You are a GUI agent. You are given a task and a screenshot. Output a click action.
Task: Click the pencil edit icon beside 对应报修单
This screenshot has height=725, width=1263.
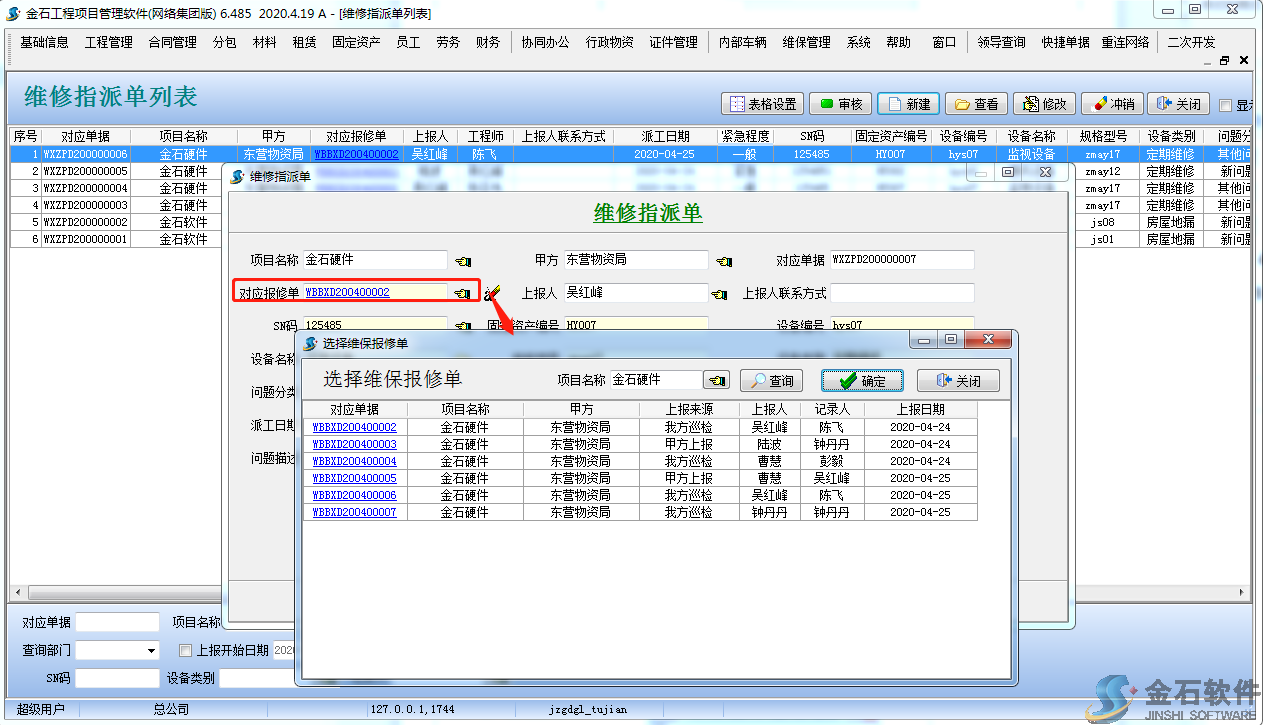(x=492, y=293)
